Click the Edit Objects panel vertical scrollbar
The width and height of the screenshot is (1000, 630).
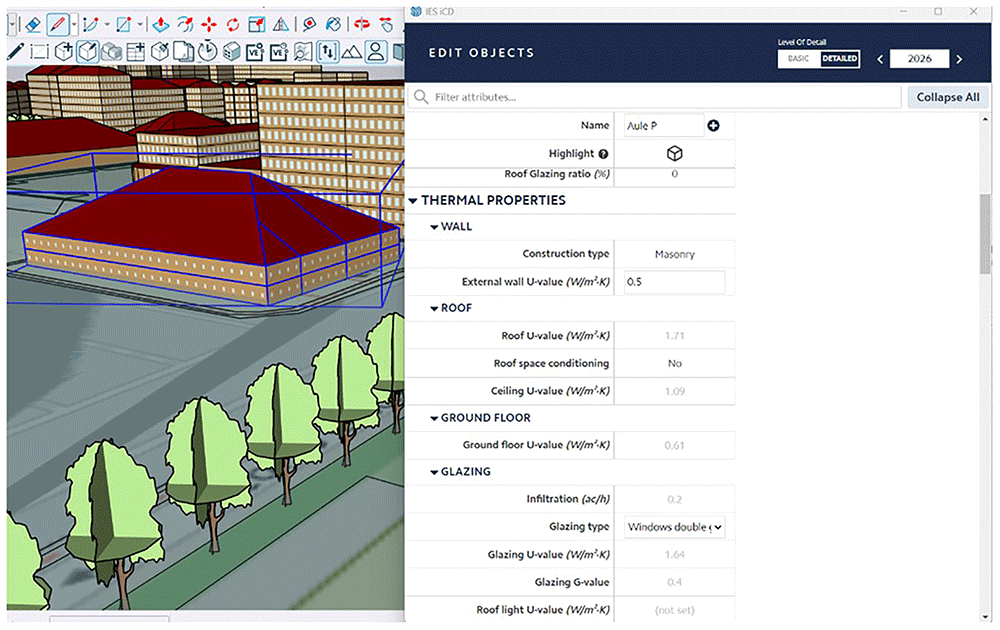click(x=986, y=234)
